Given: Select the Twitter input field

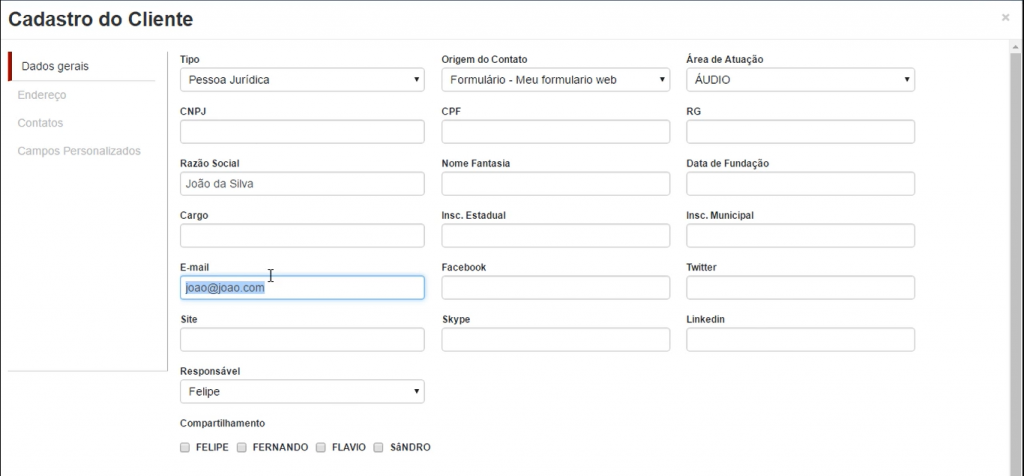Looking at the screenshot, I should point(800,288).
